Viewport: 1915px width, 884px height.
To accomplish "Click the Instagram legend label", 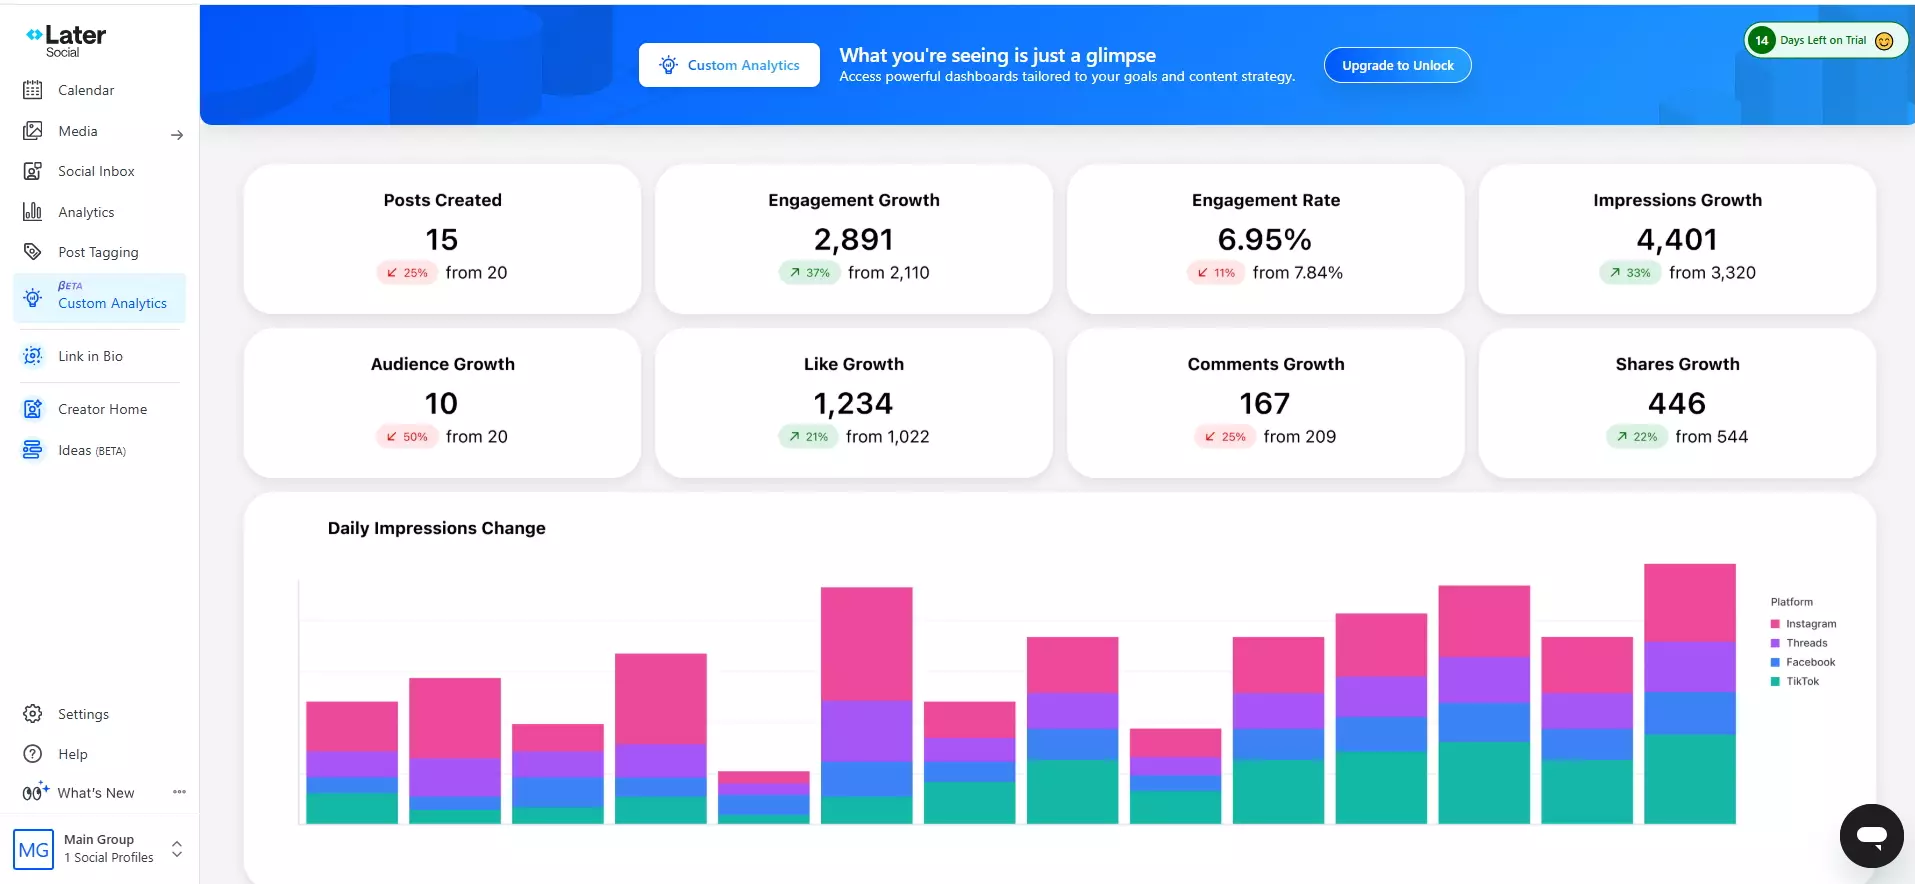I will [x=1811, y=624].
